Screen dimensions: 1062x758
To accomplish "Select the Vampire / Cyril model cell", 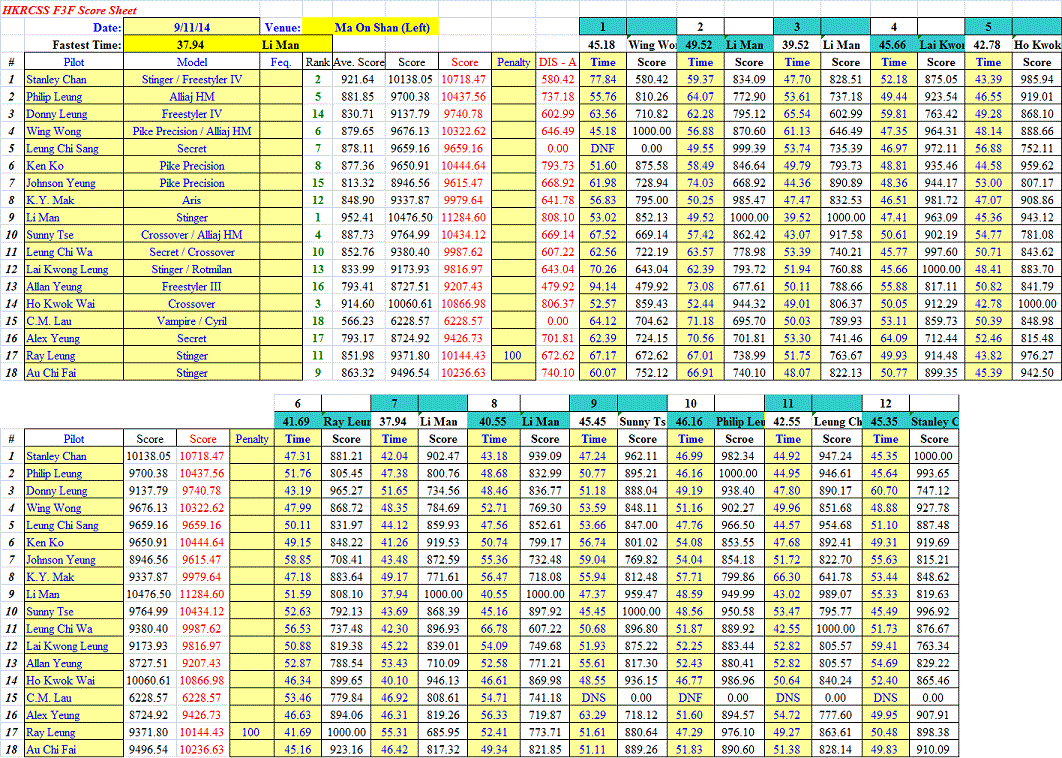I will (x=191, y=321).
